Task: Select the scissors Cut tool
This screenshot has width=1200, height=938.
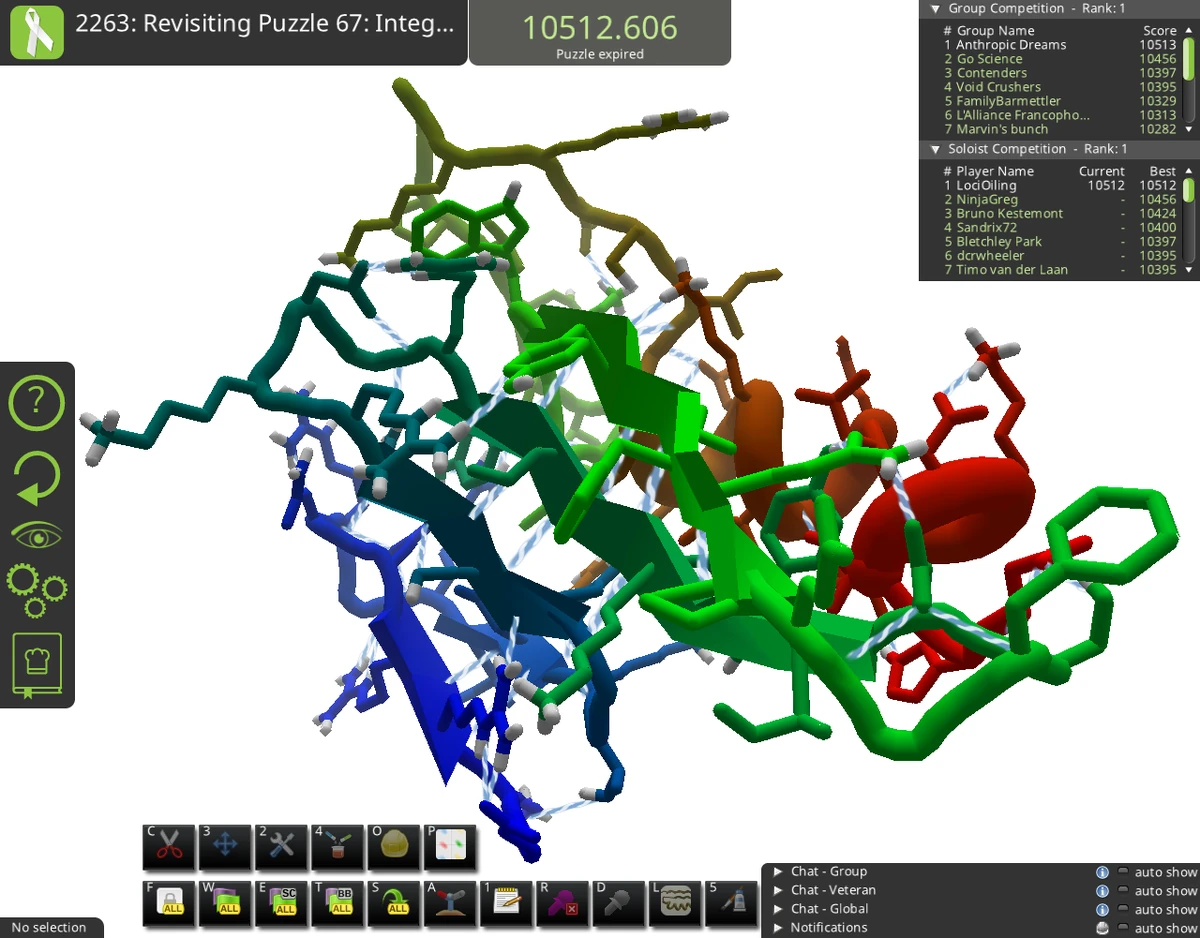Action: coord(169,845)
